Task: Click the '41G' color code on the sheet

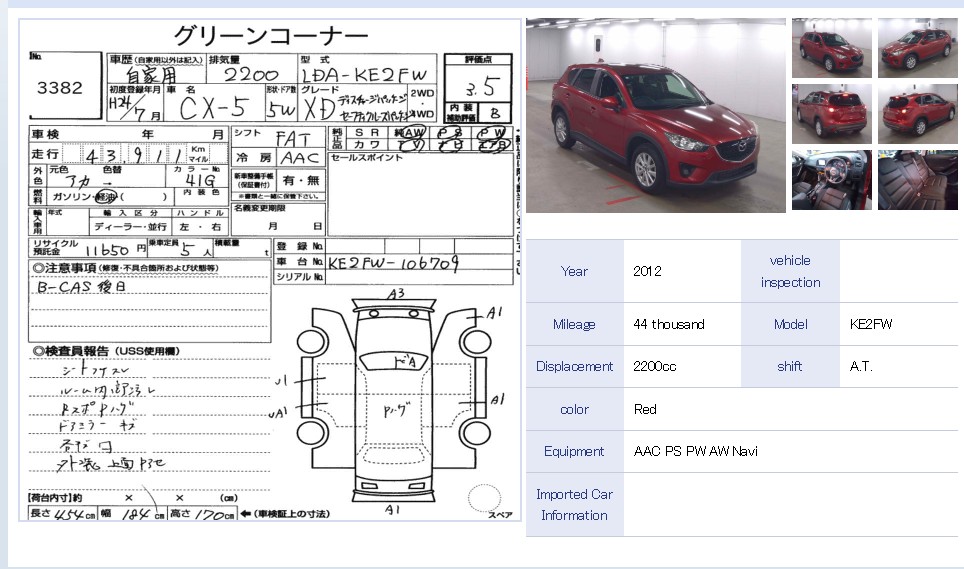Action: [x=200, y=180]
